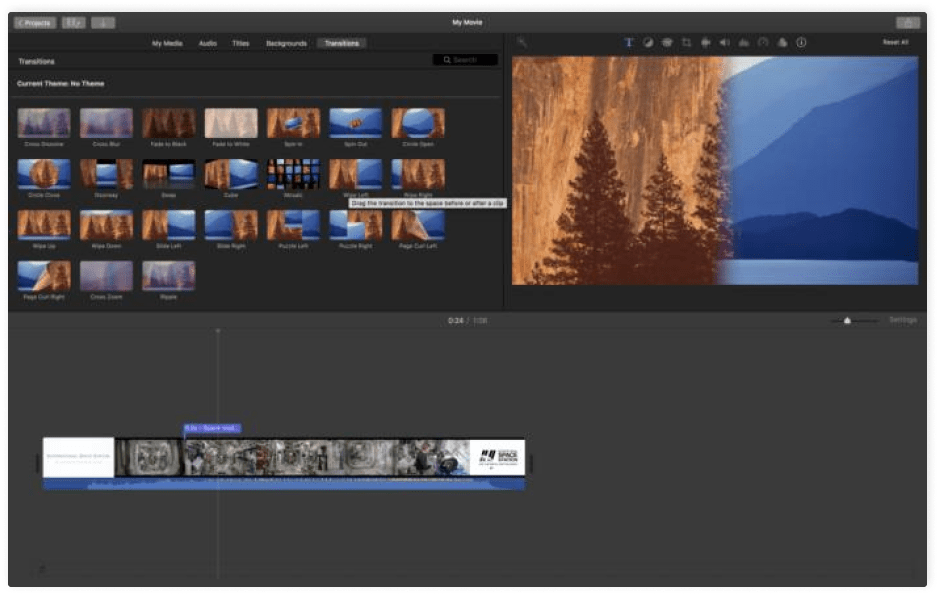Switch to the Audio tab
939x595 pixels.
[208, 43]
